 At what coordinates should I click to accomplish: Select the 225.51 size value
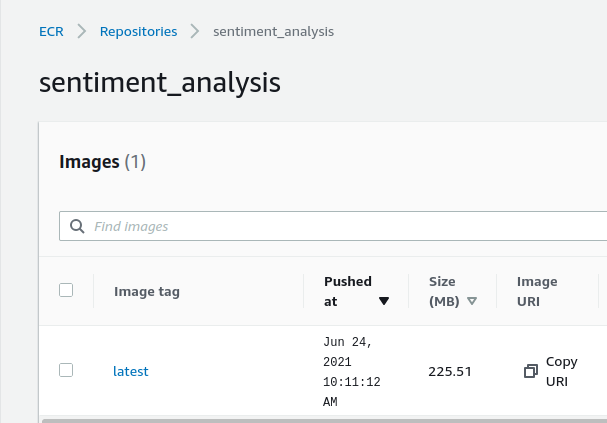pos(450,372)
